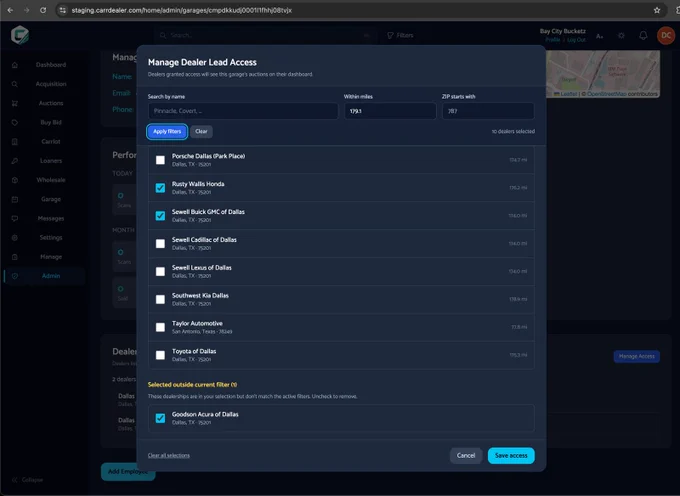This screenshot has height=496, width=680.
Task: Open the Messages menu item
Action: point(51,219)
